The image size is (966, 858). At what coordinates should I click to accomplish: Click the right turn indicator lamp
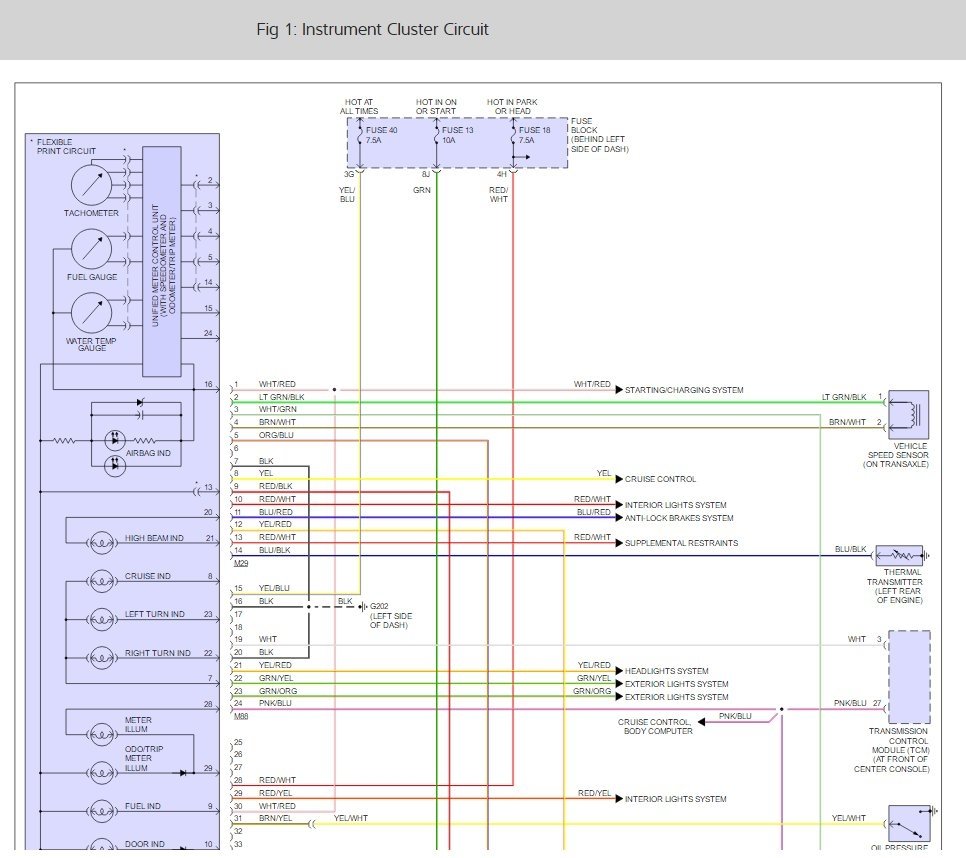(x=101, y=654)
